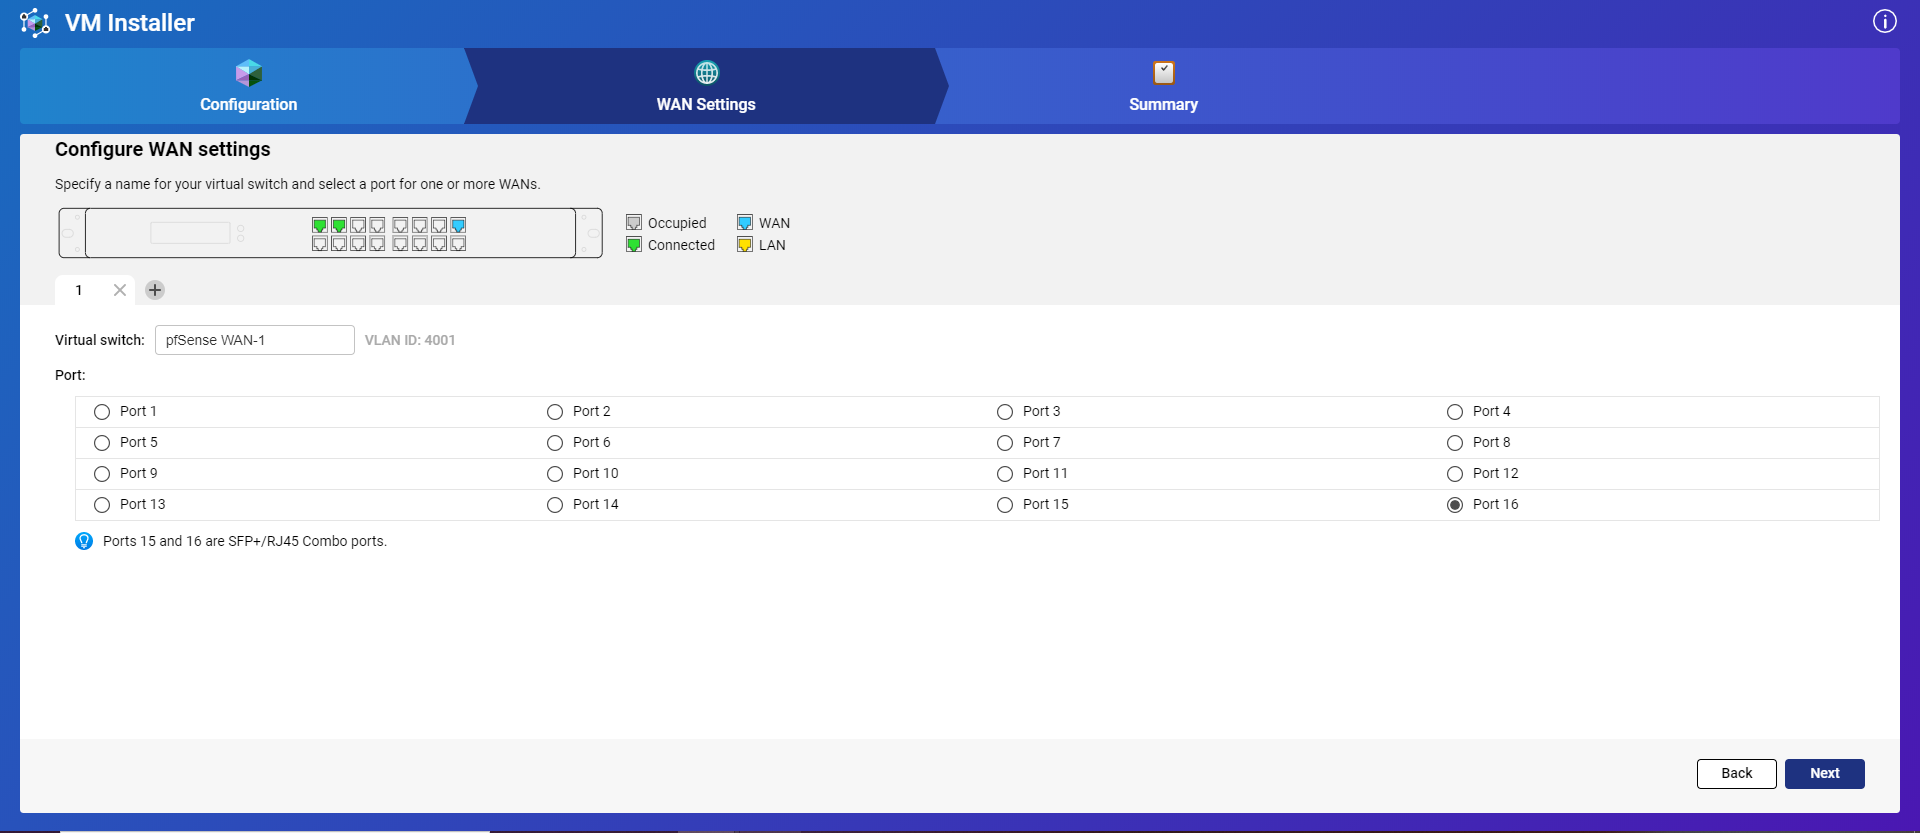This screenshot has width=1920, height=833.
Task: Click first green connected port in diagram
Action: point(320,225)
